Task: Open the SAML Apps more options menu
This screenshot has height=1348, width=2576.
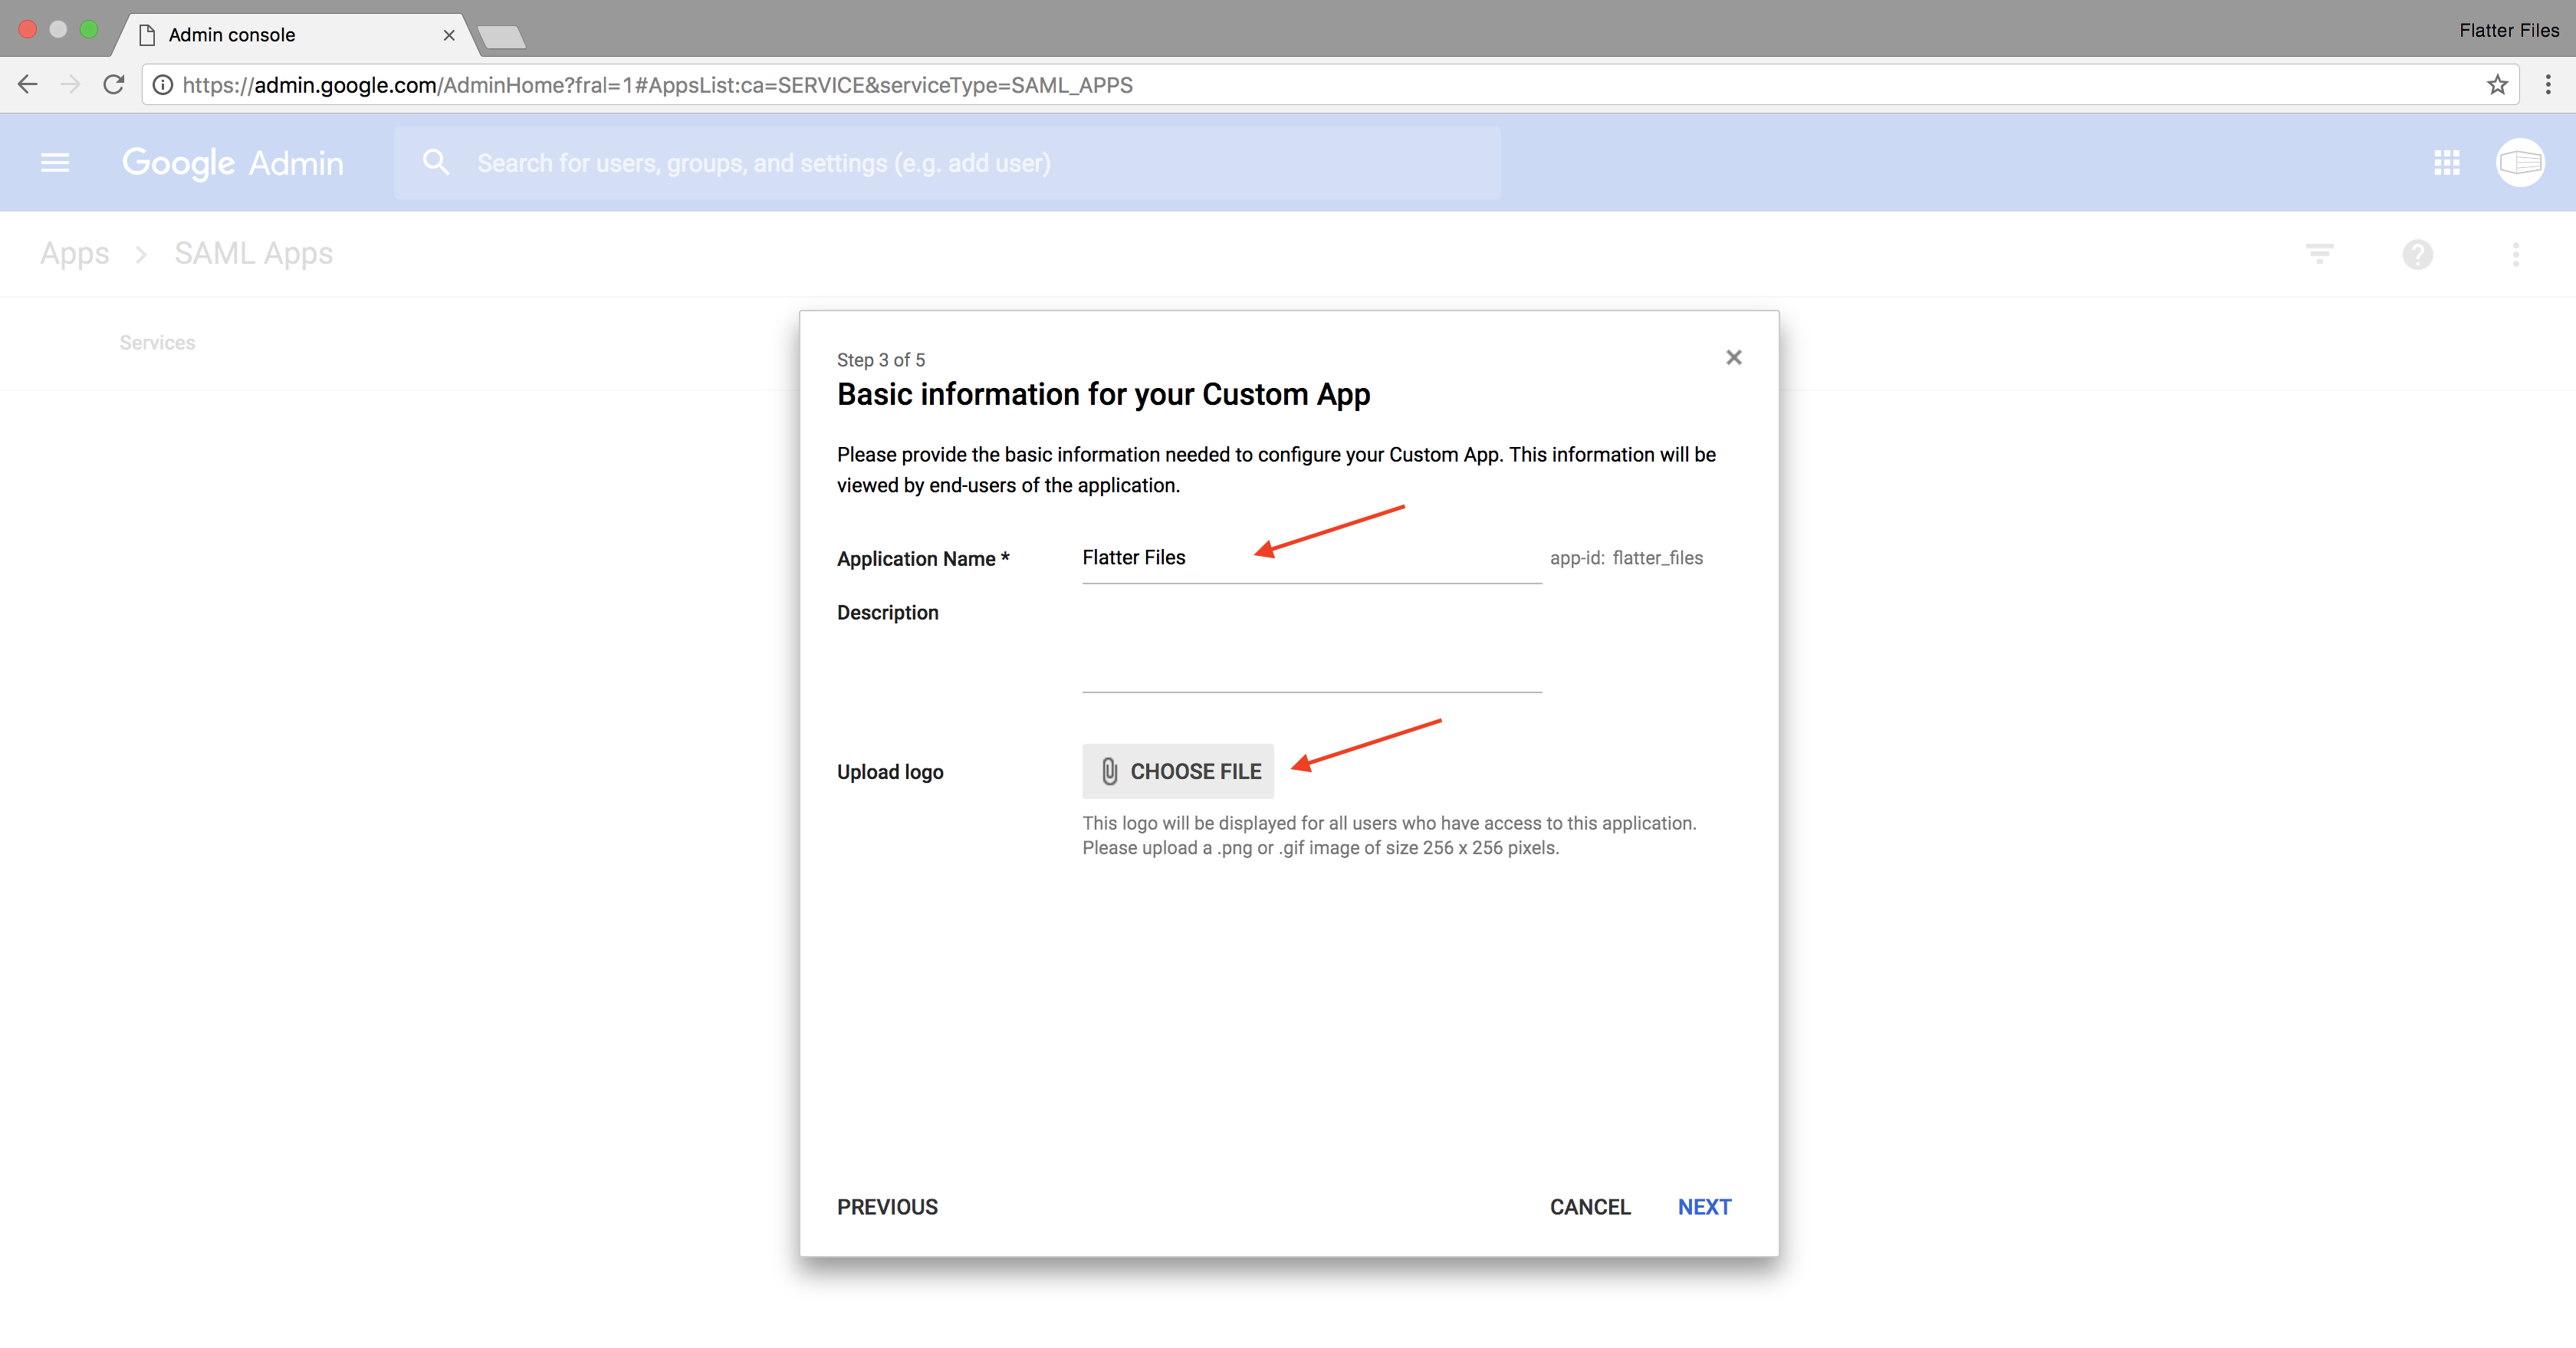Action: 2515,254
